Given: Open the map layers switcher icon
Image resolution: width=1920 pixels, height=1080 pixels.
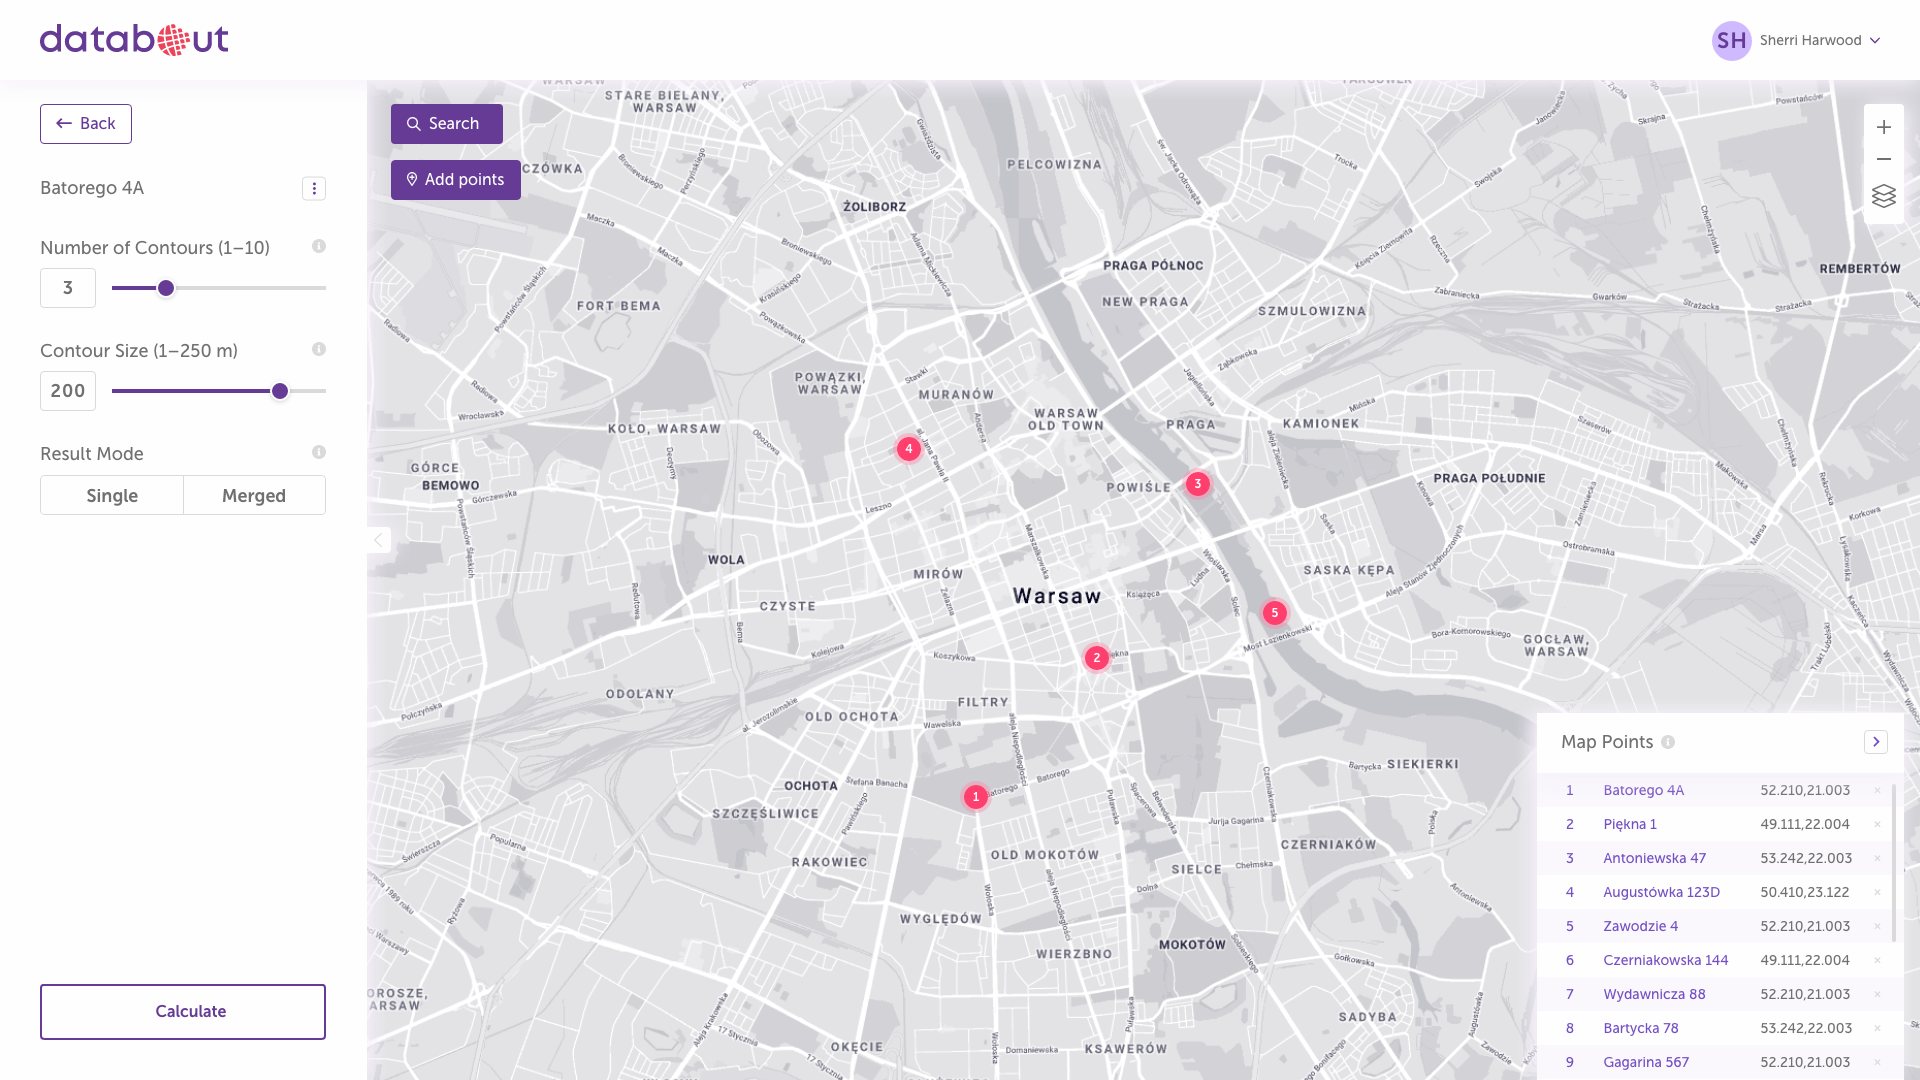Looking at the screenshot, I should 1884,196.
